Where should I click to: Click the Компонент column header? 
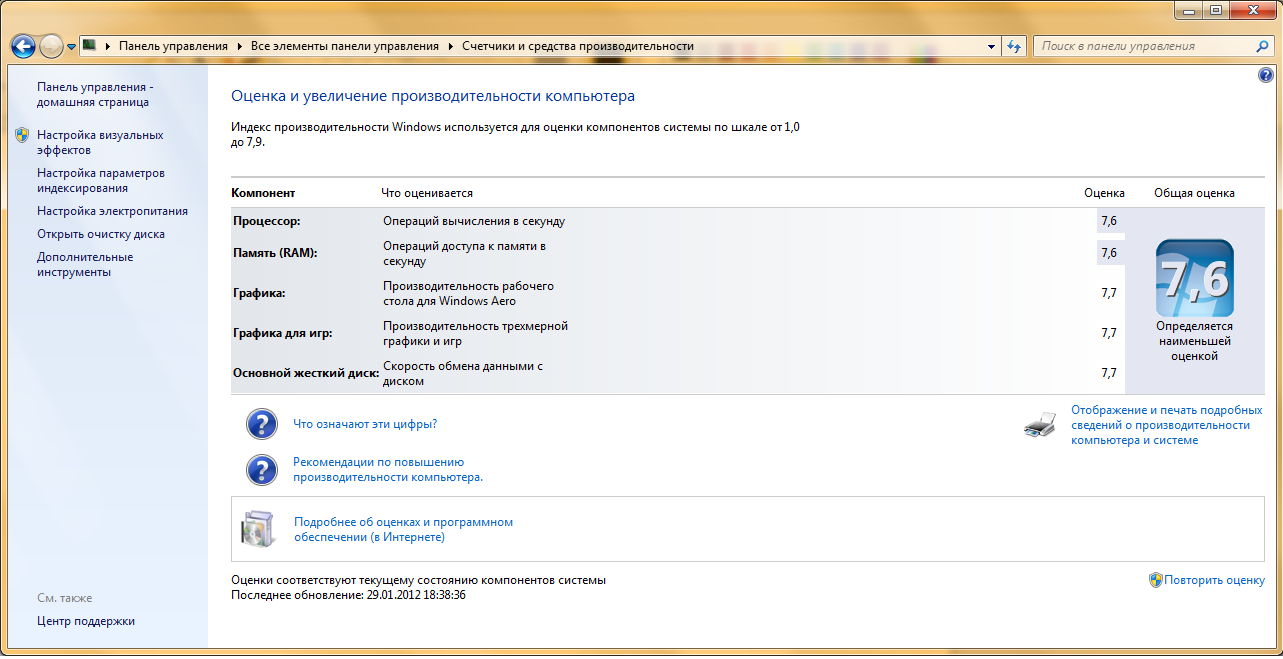[263, 193]
